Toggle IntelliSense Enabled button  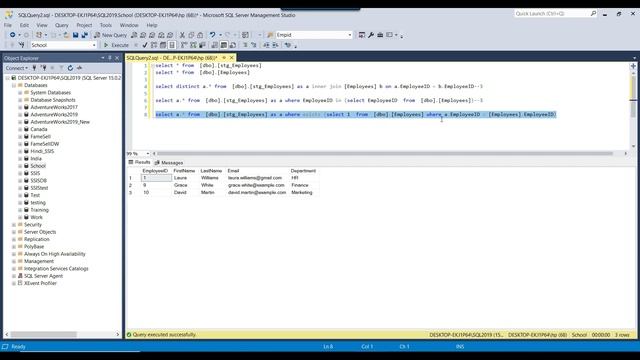coord(172,45)
